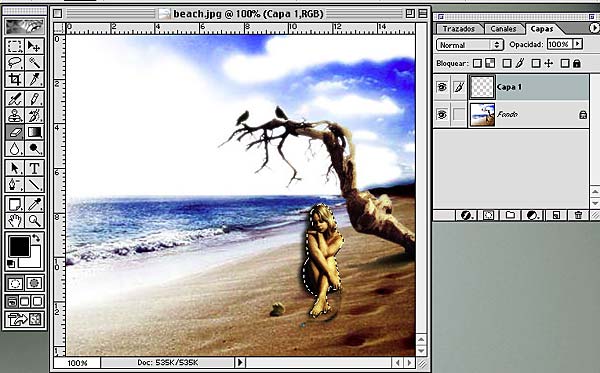
Task: Select the Fondo layer thumbnail
Action: (482, 114)
